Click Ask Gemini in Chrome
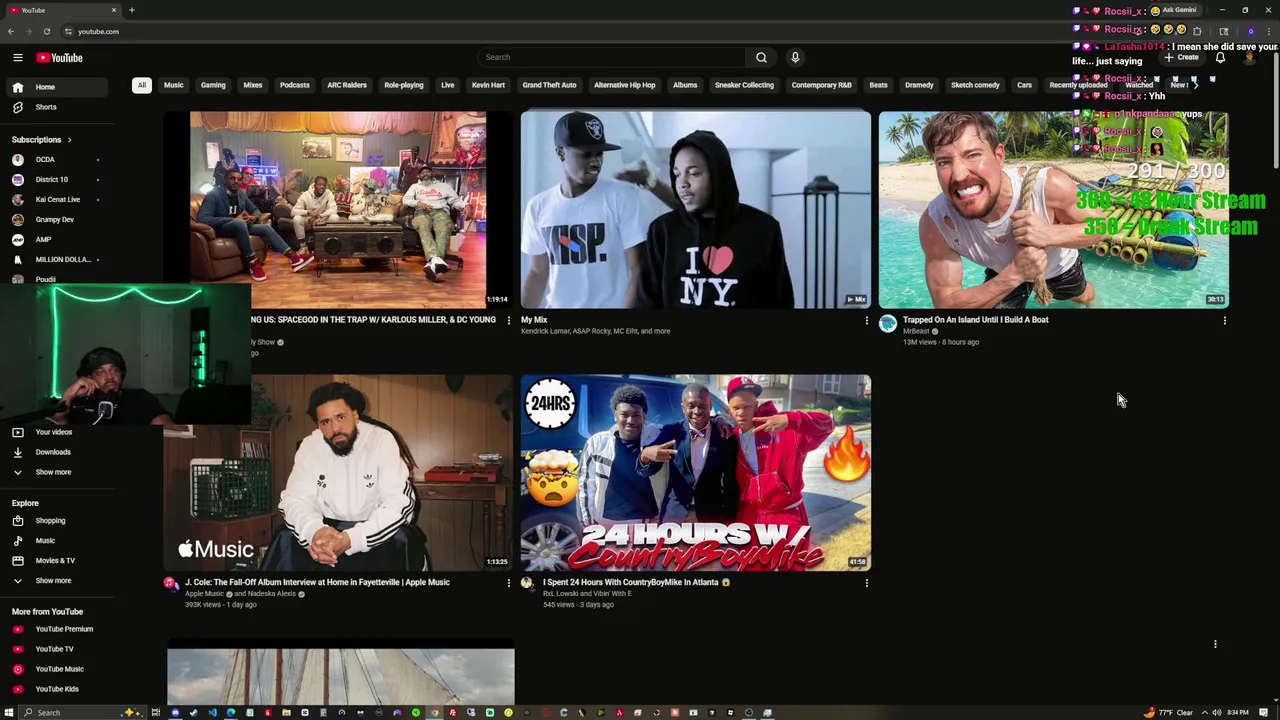This screenshot has width=1280, height=720. (1174, 10)
